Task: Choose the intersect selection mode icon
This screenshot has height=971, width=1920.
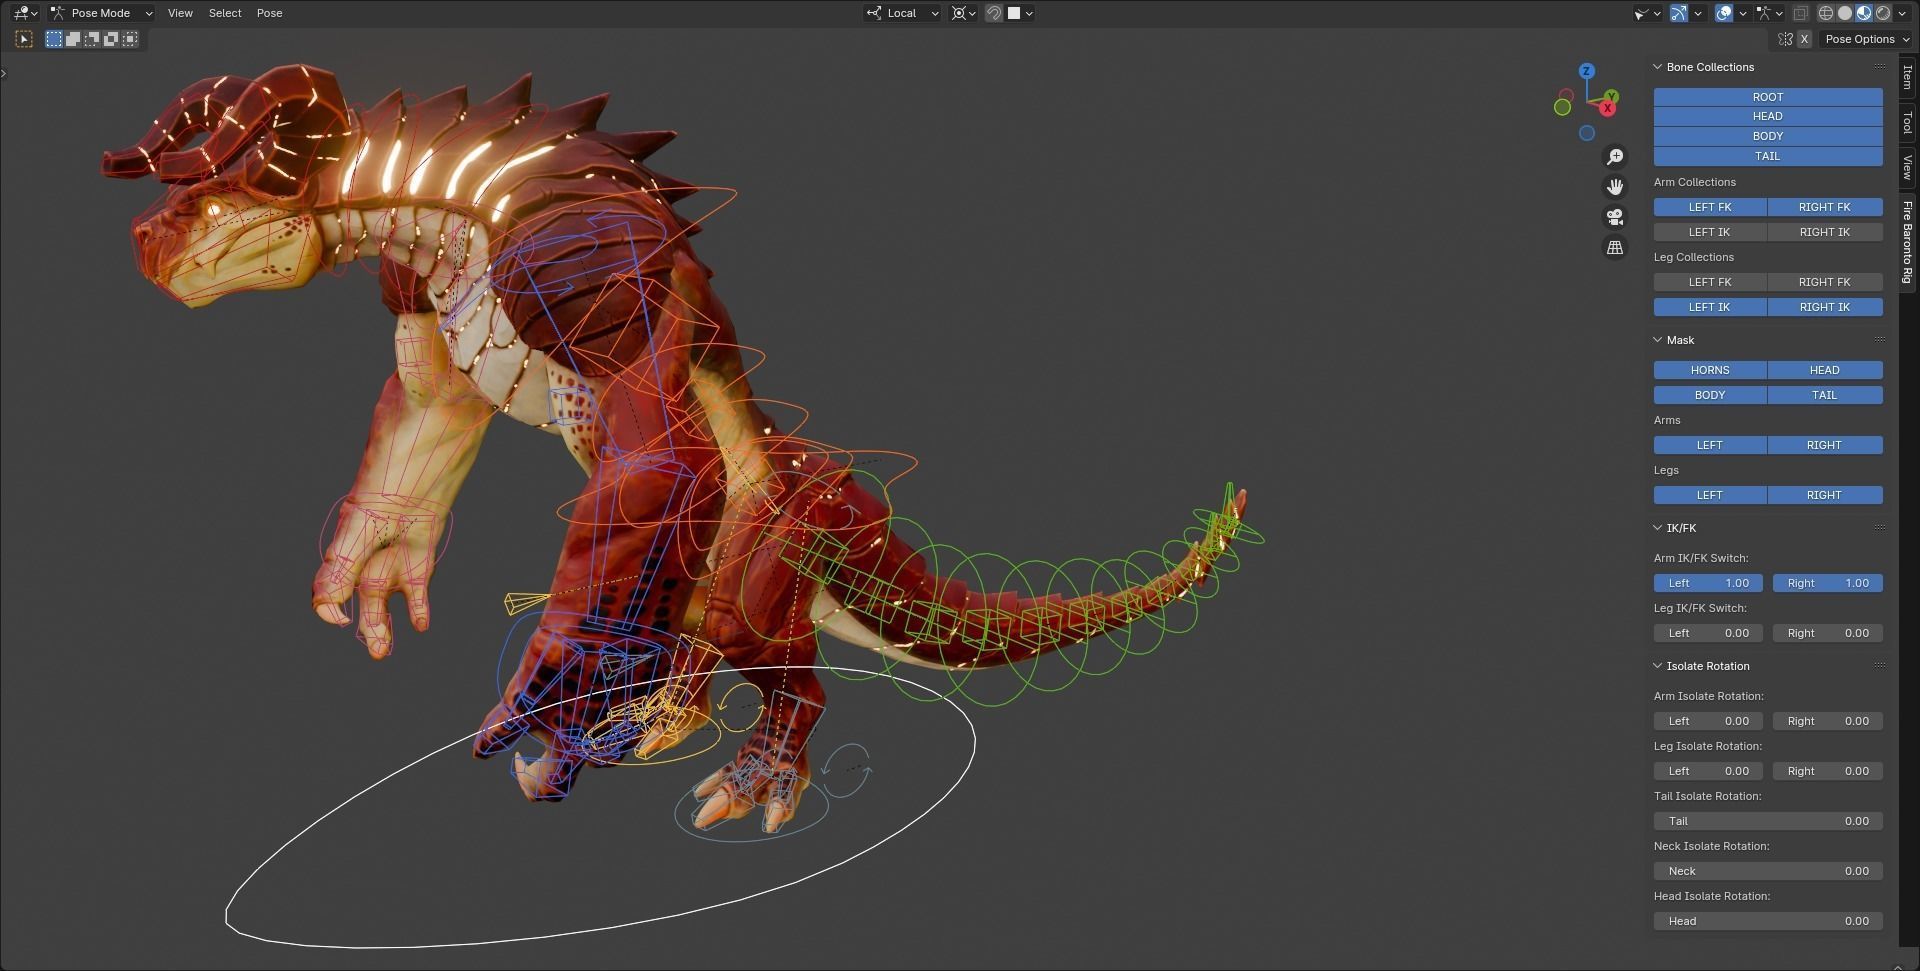Action: pos(130,39)
